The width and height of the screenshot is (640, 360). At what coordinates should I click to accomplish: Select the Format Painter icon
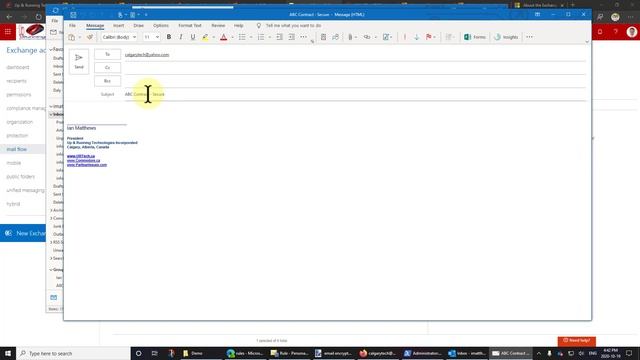pyautogui.click(x=90, y=37)
